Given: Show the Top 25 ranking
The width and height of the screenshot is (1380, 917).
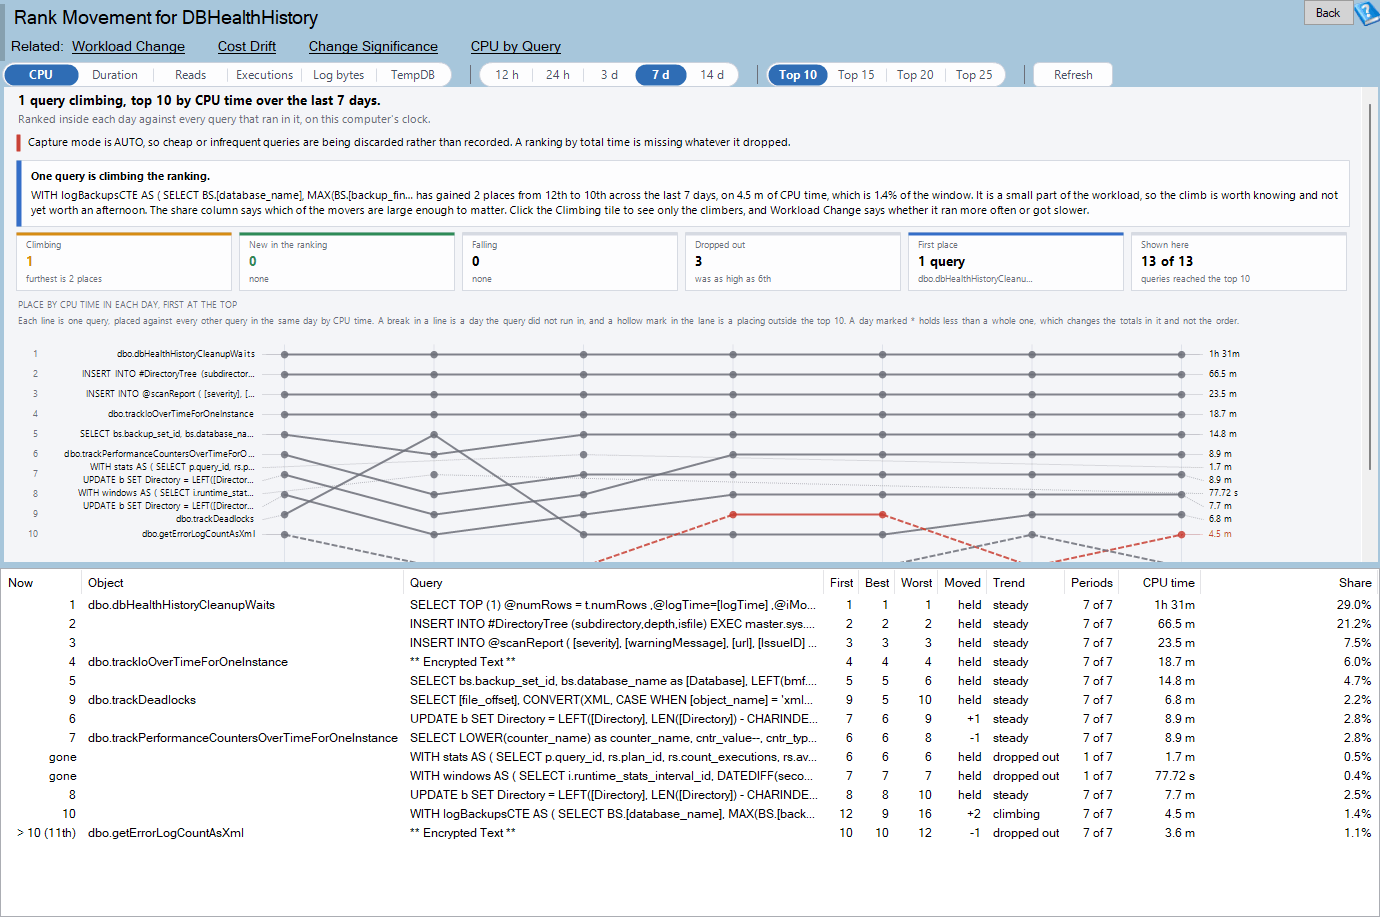Looking at the screenshot, I should point(974,75).
